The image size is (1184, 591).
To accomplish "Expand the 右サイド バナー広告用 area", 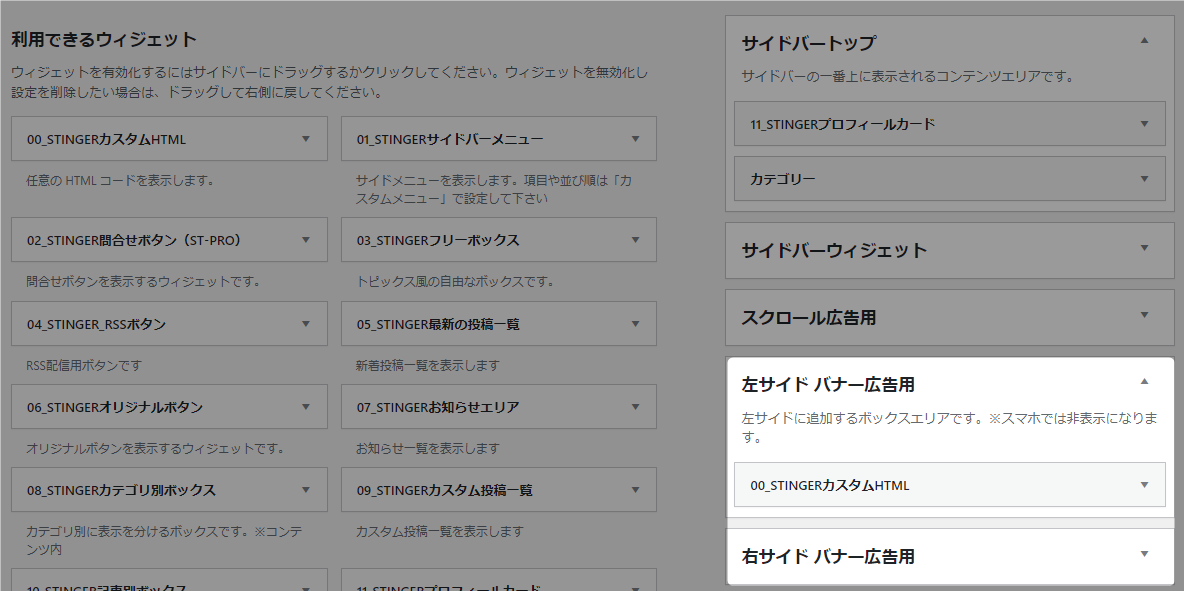I will pos(1144,555).
